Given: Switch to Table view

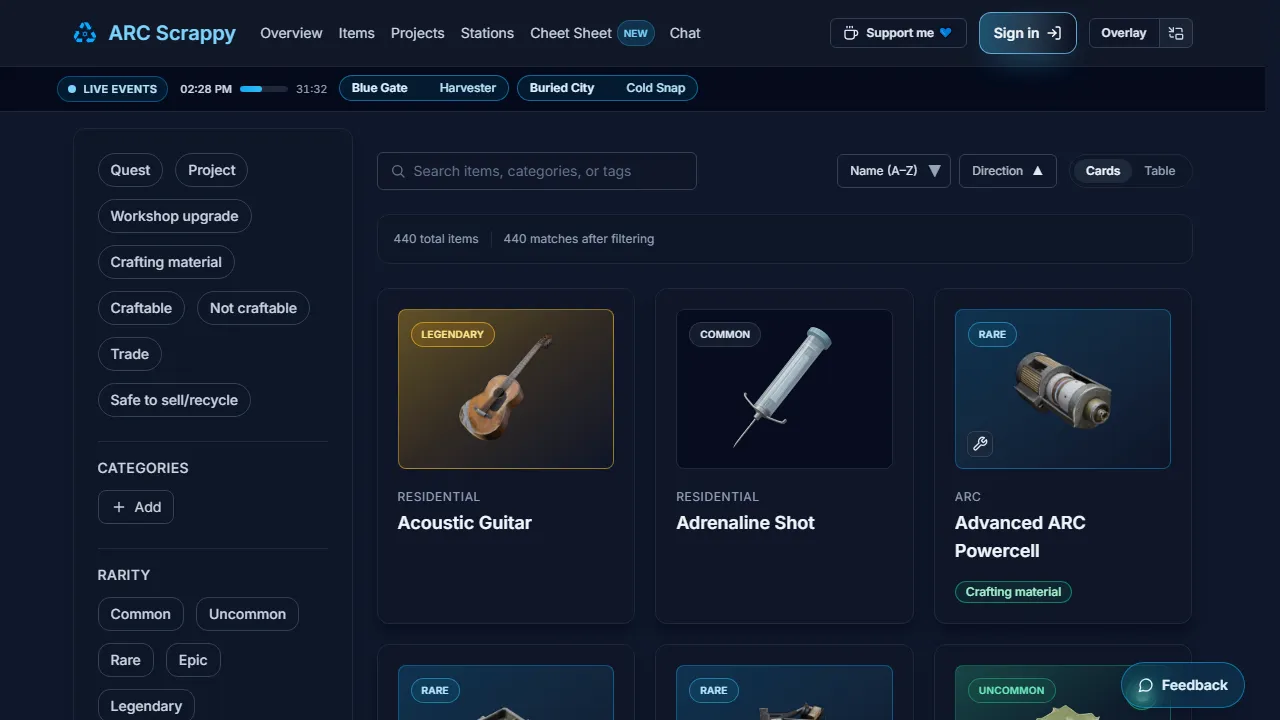Looking at the screenshot, I should tap(1159, 171).
